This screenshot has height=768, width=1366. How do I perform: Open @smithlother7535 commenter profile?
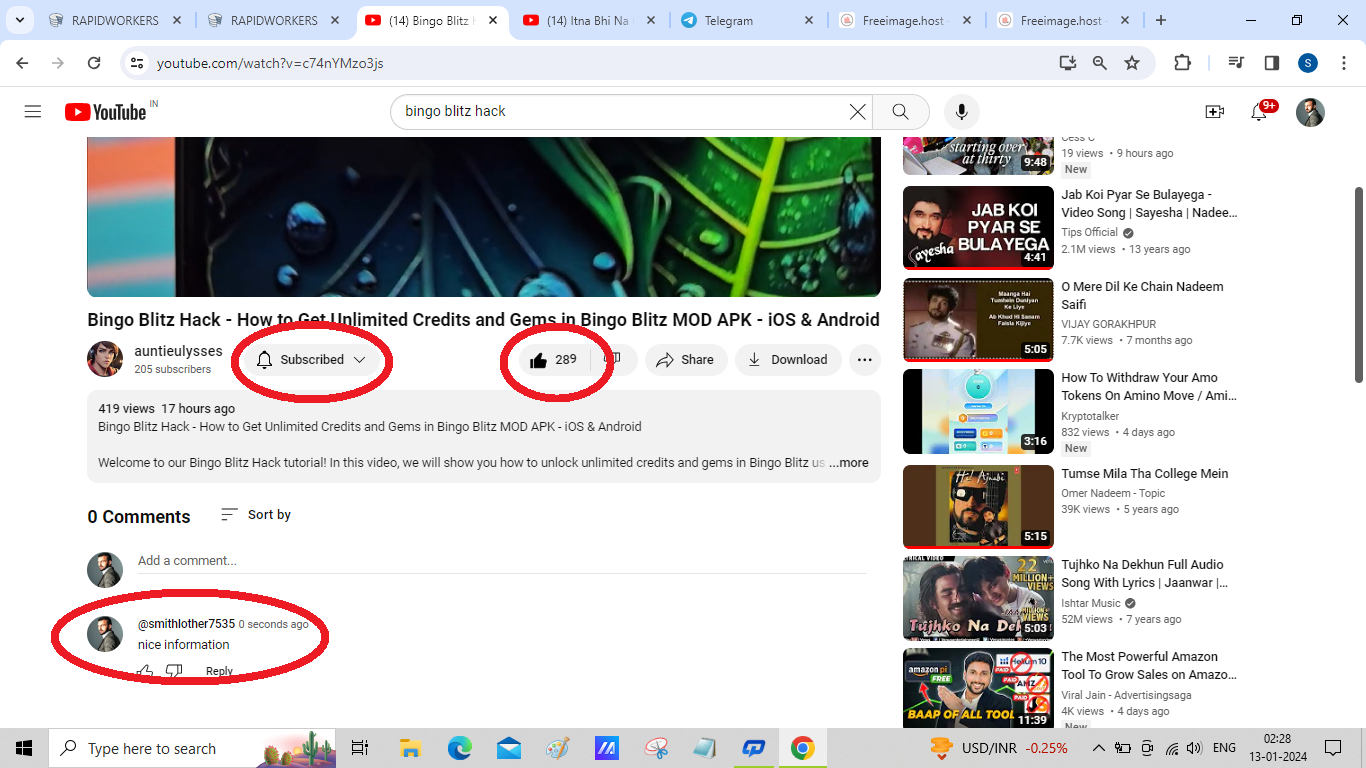tap(186, 624)
